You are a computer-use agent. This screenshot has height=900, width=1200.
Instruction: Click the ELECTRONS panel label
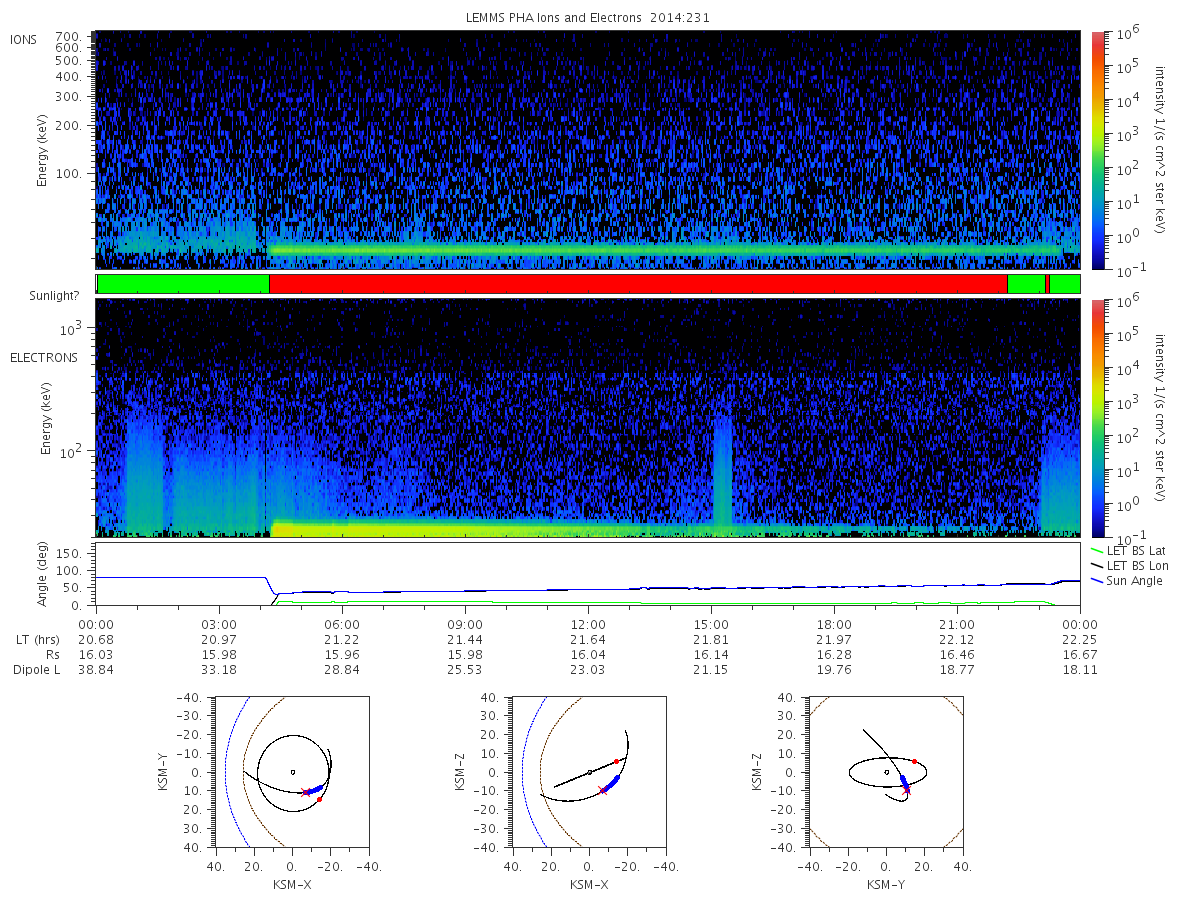[43, 357]
